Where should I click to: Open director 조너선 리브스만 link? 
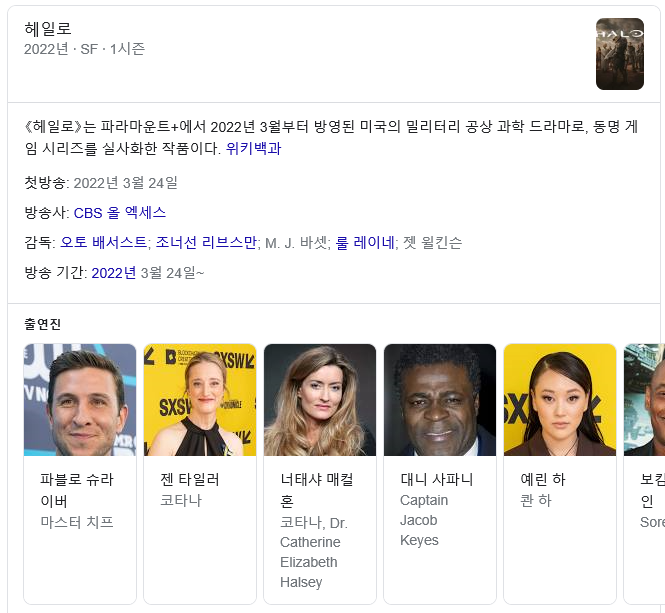coord(206,242)
